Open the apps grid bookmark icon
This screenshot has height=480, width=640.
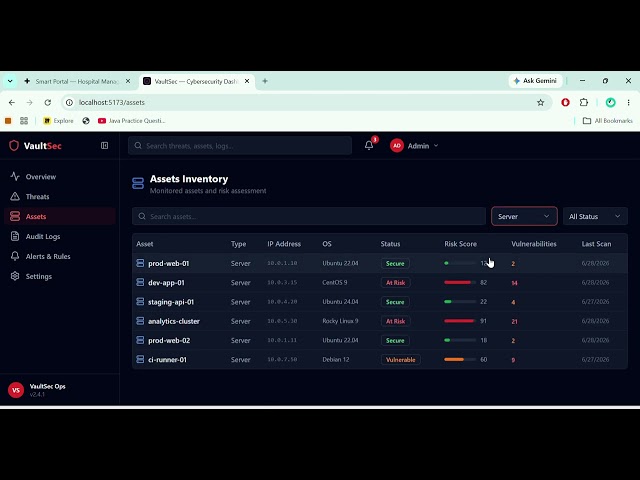pos(24,121)
